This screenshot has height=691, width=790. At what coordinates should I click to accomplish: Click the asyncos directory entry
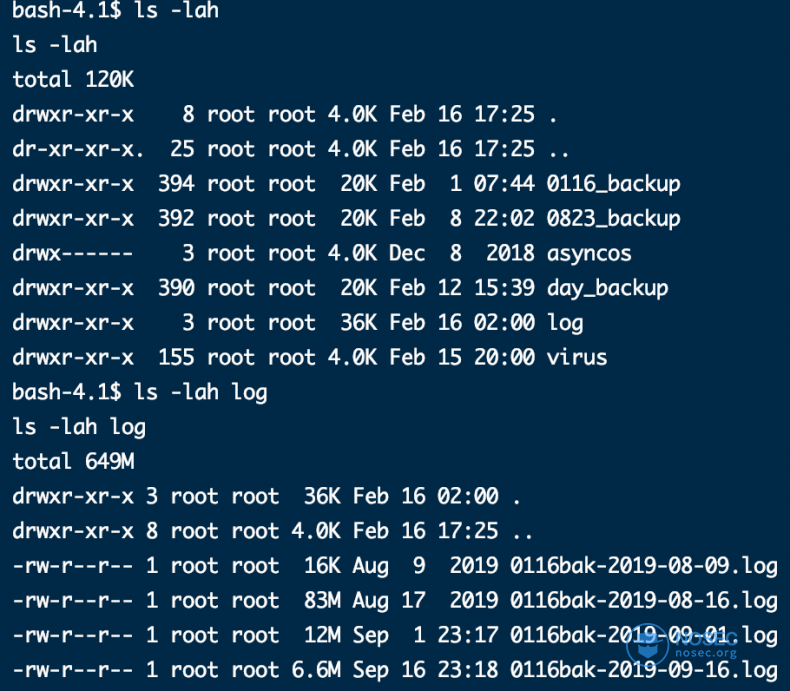pos(589,253)
